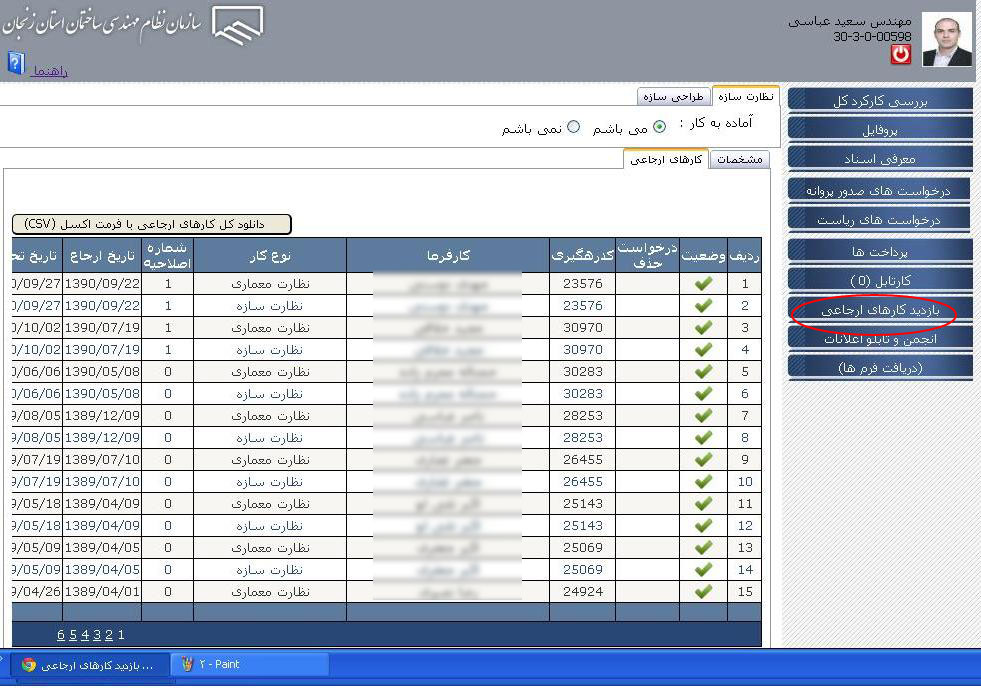Click the user profile photo
This screenshot has height=691, width=981.
[x=947, y=41]
